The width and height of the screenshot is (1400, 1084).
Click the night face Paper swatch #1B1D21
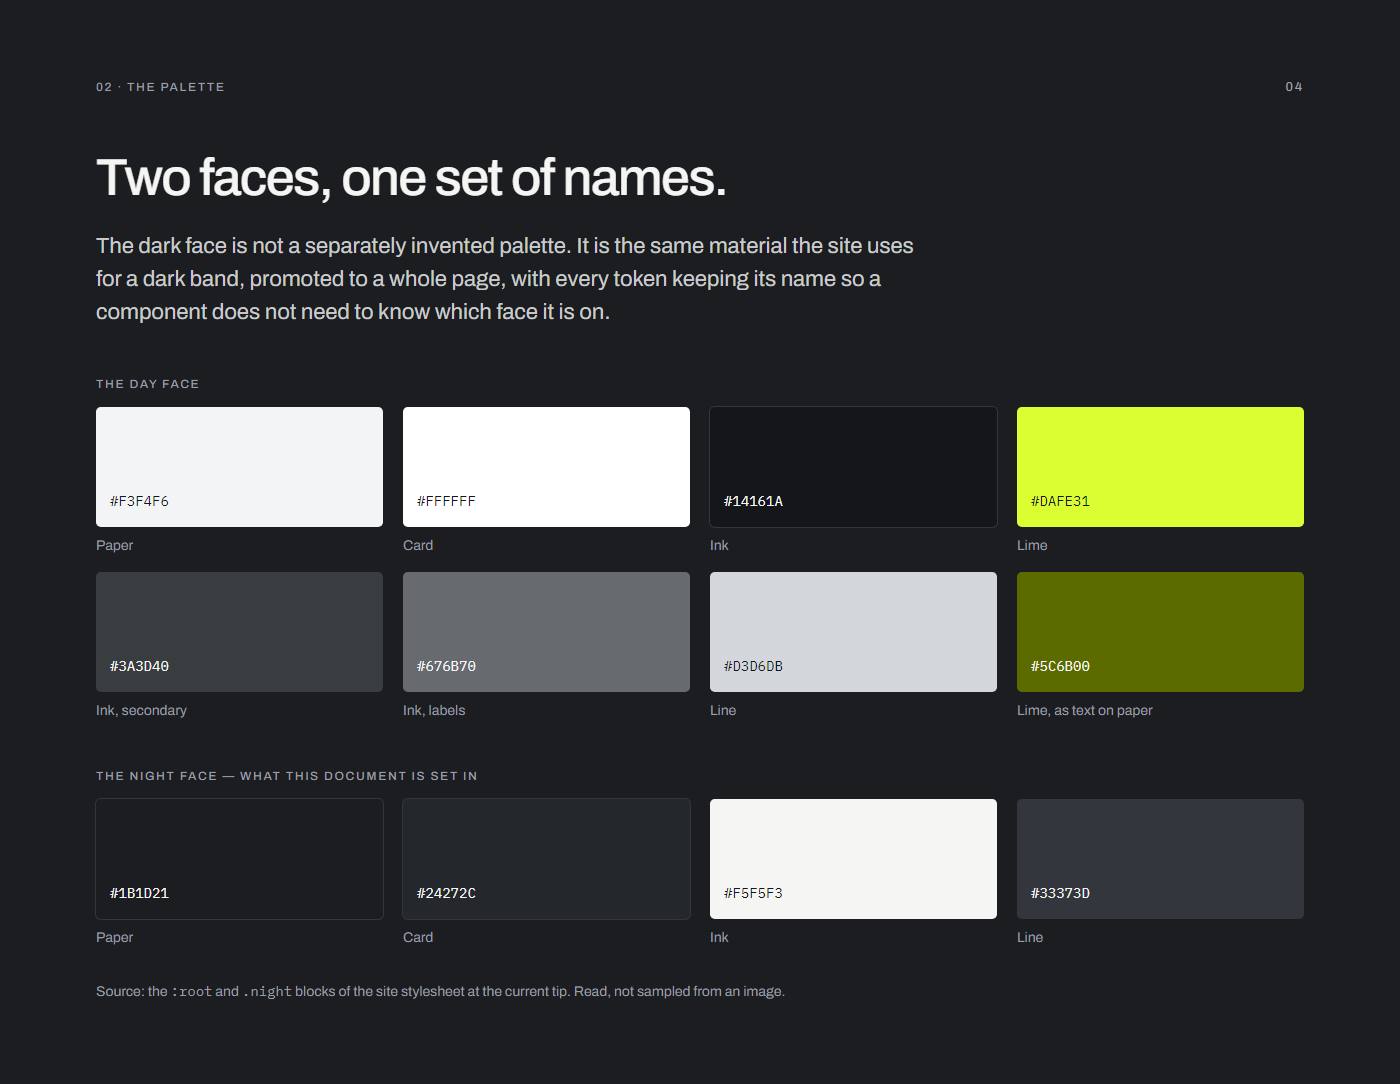coord(239,859)
